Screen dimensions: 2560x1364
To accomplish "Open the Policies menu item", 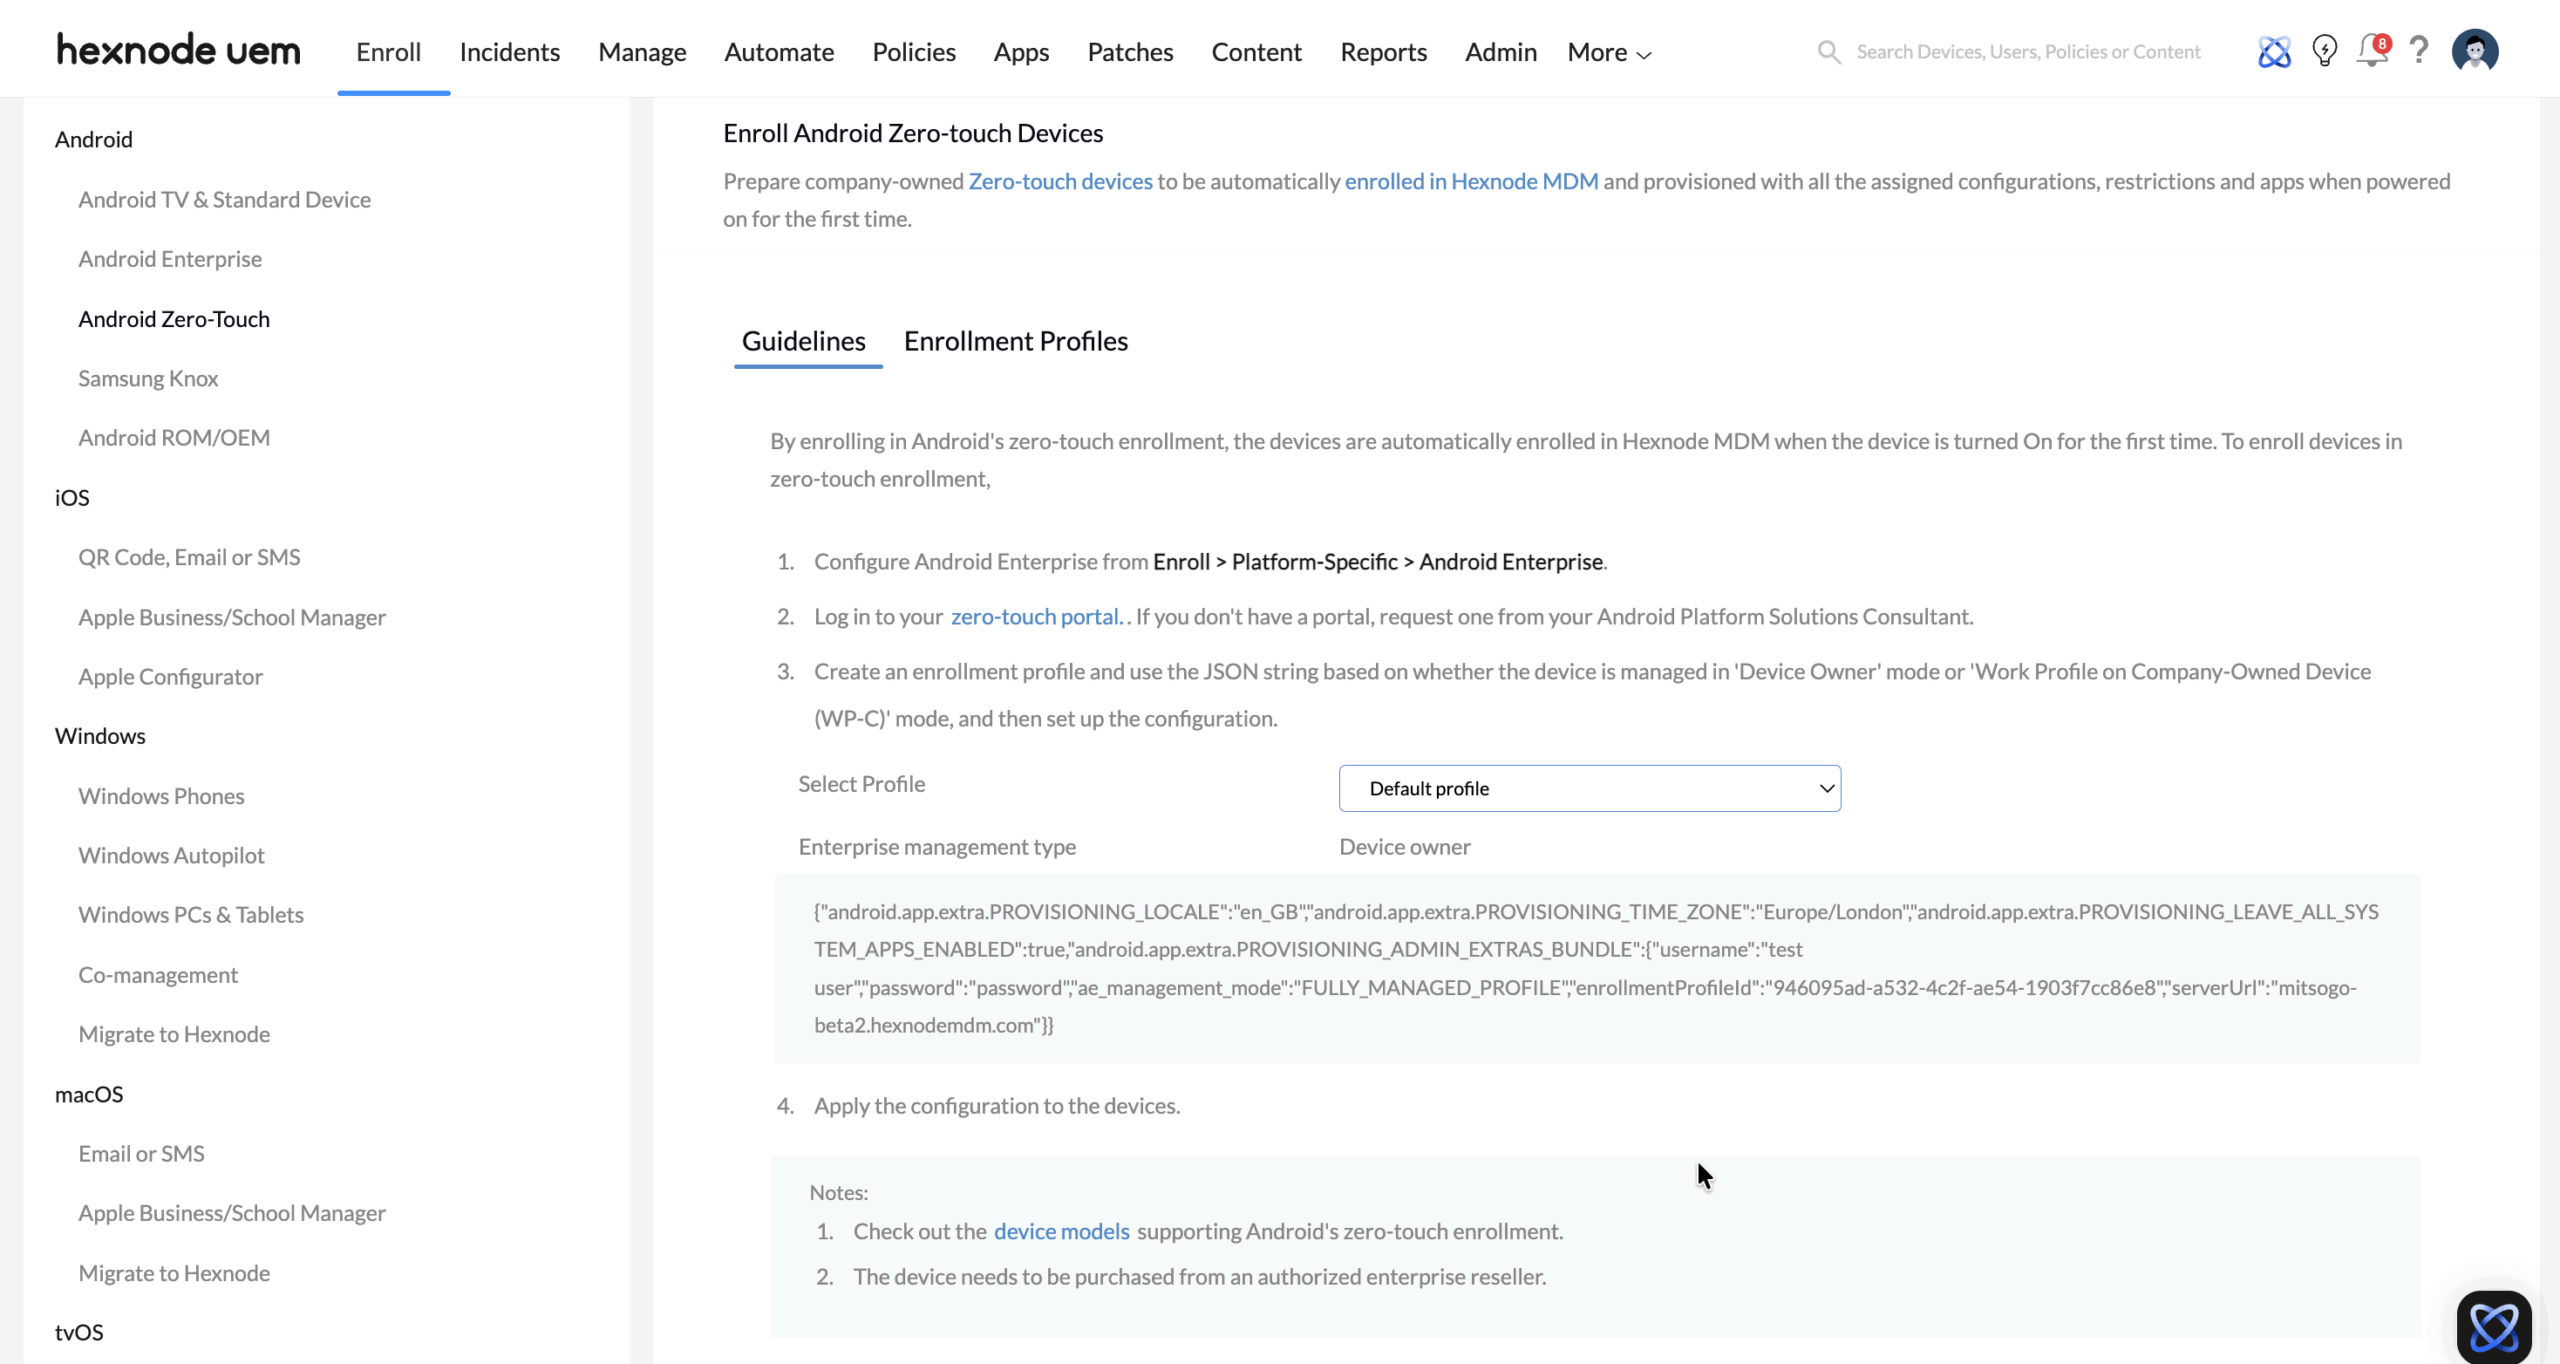I will tap(913, 52).
